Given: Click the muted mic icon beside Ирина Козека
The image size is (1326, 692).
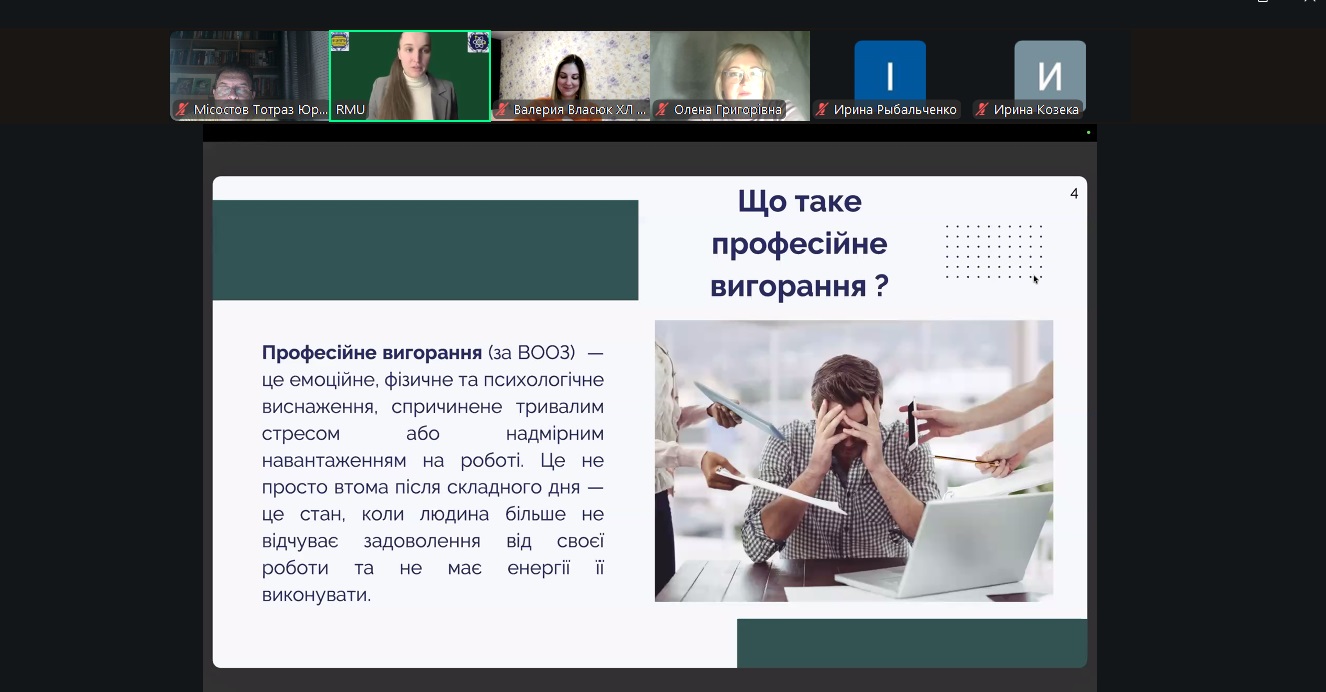Looking at the screenshot, I should [x=983, y=110].
